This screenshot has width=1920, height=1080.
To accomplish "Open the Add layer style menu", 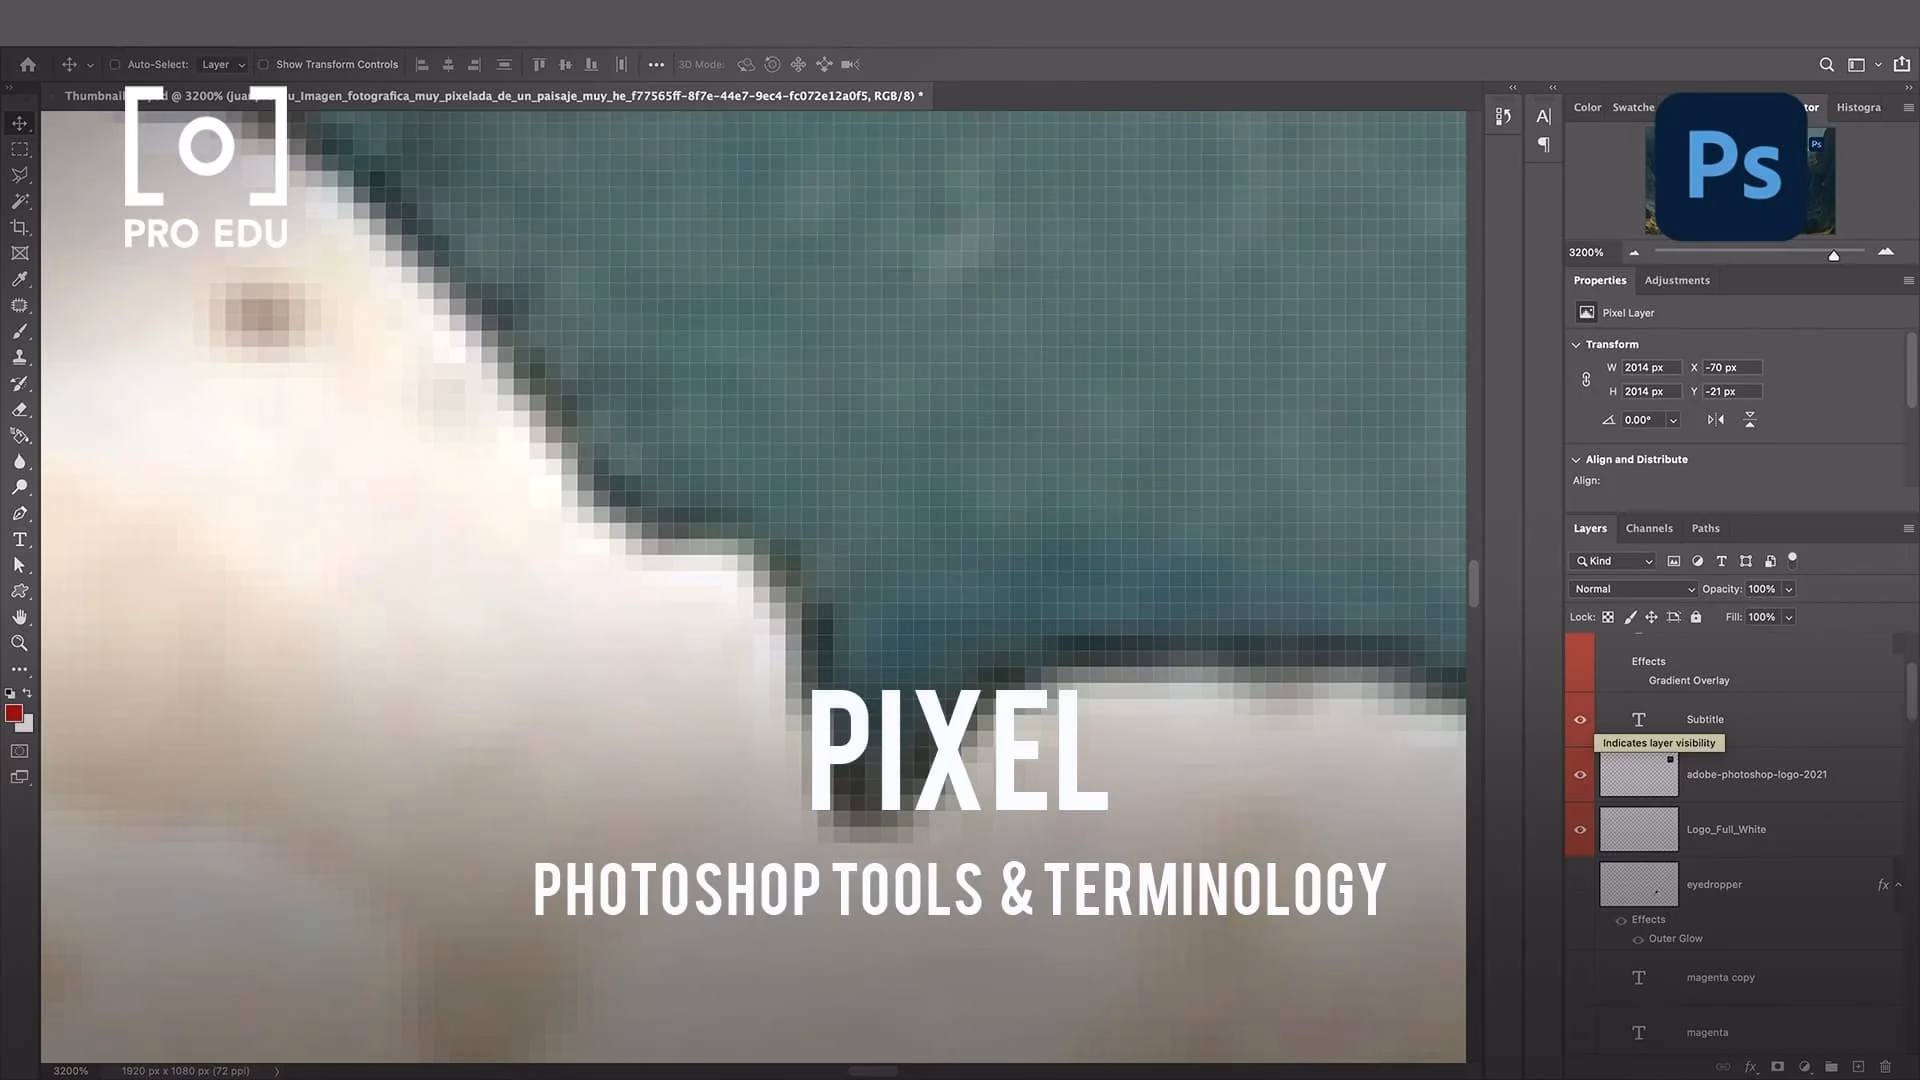I will coord(1751,1067).
